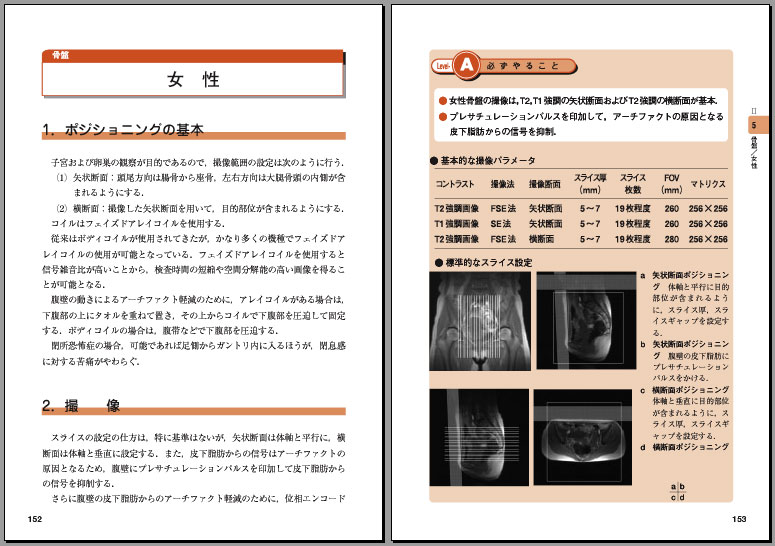Click the 'SE法' cell in the T1 row
Screen dimensions: 775x546
500,224
